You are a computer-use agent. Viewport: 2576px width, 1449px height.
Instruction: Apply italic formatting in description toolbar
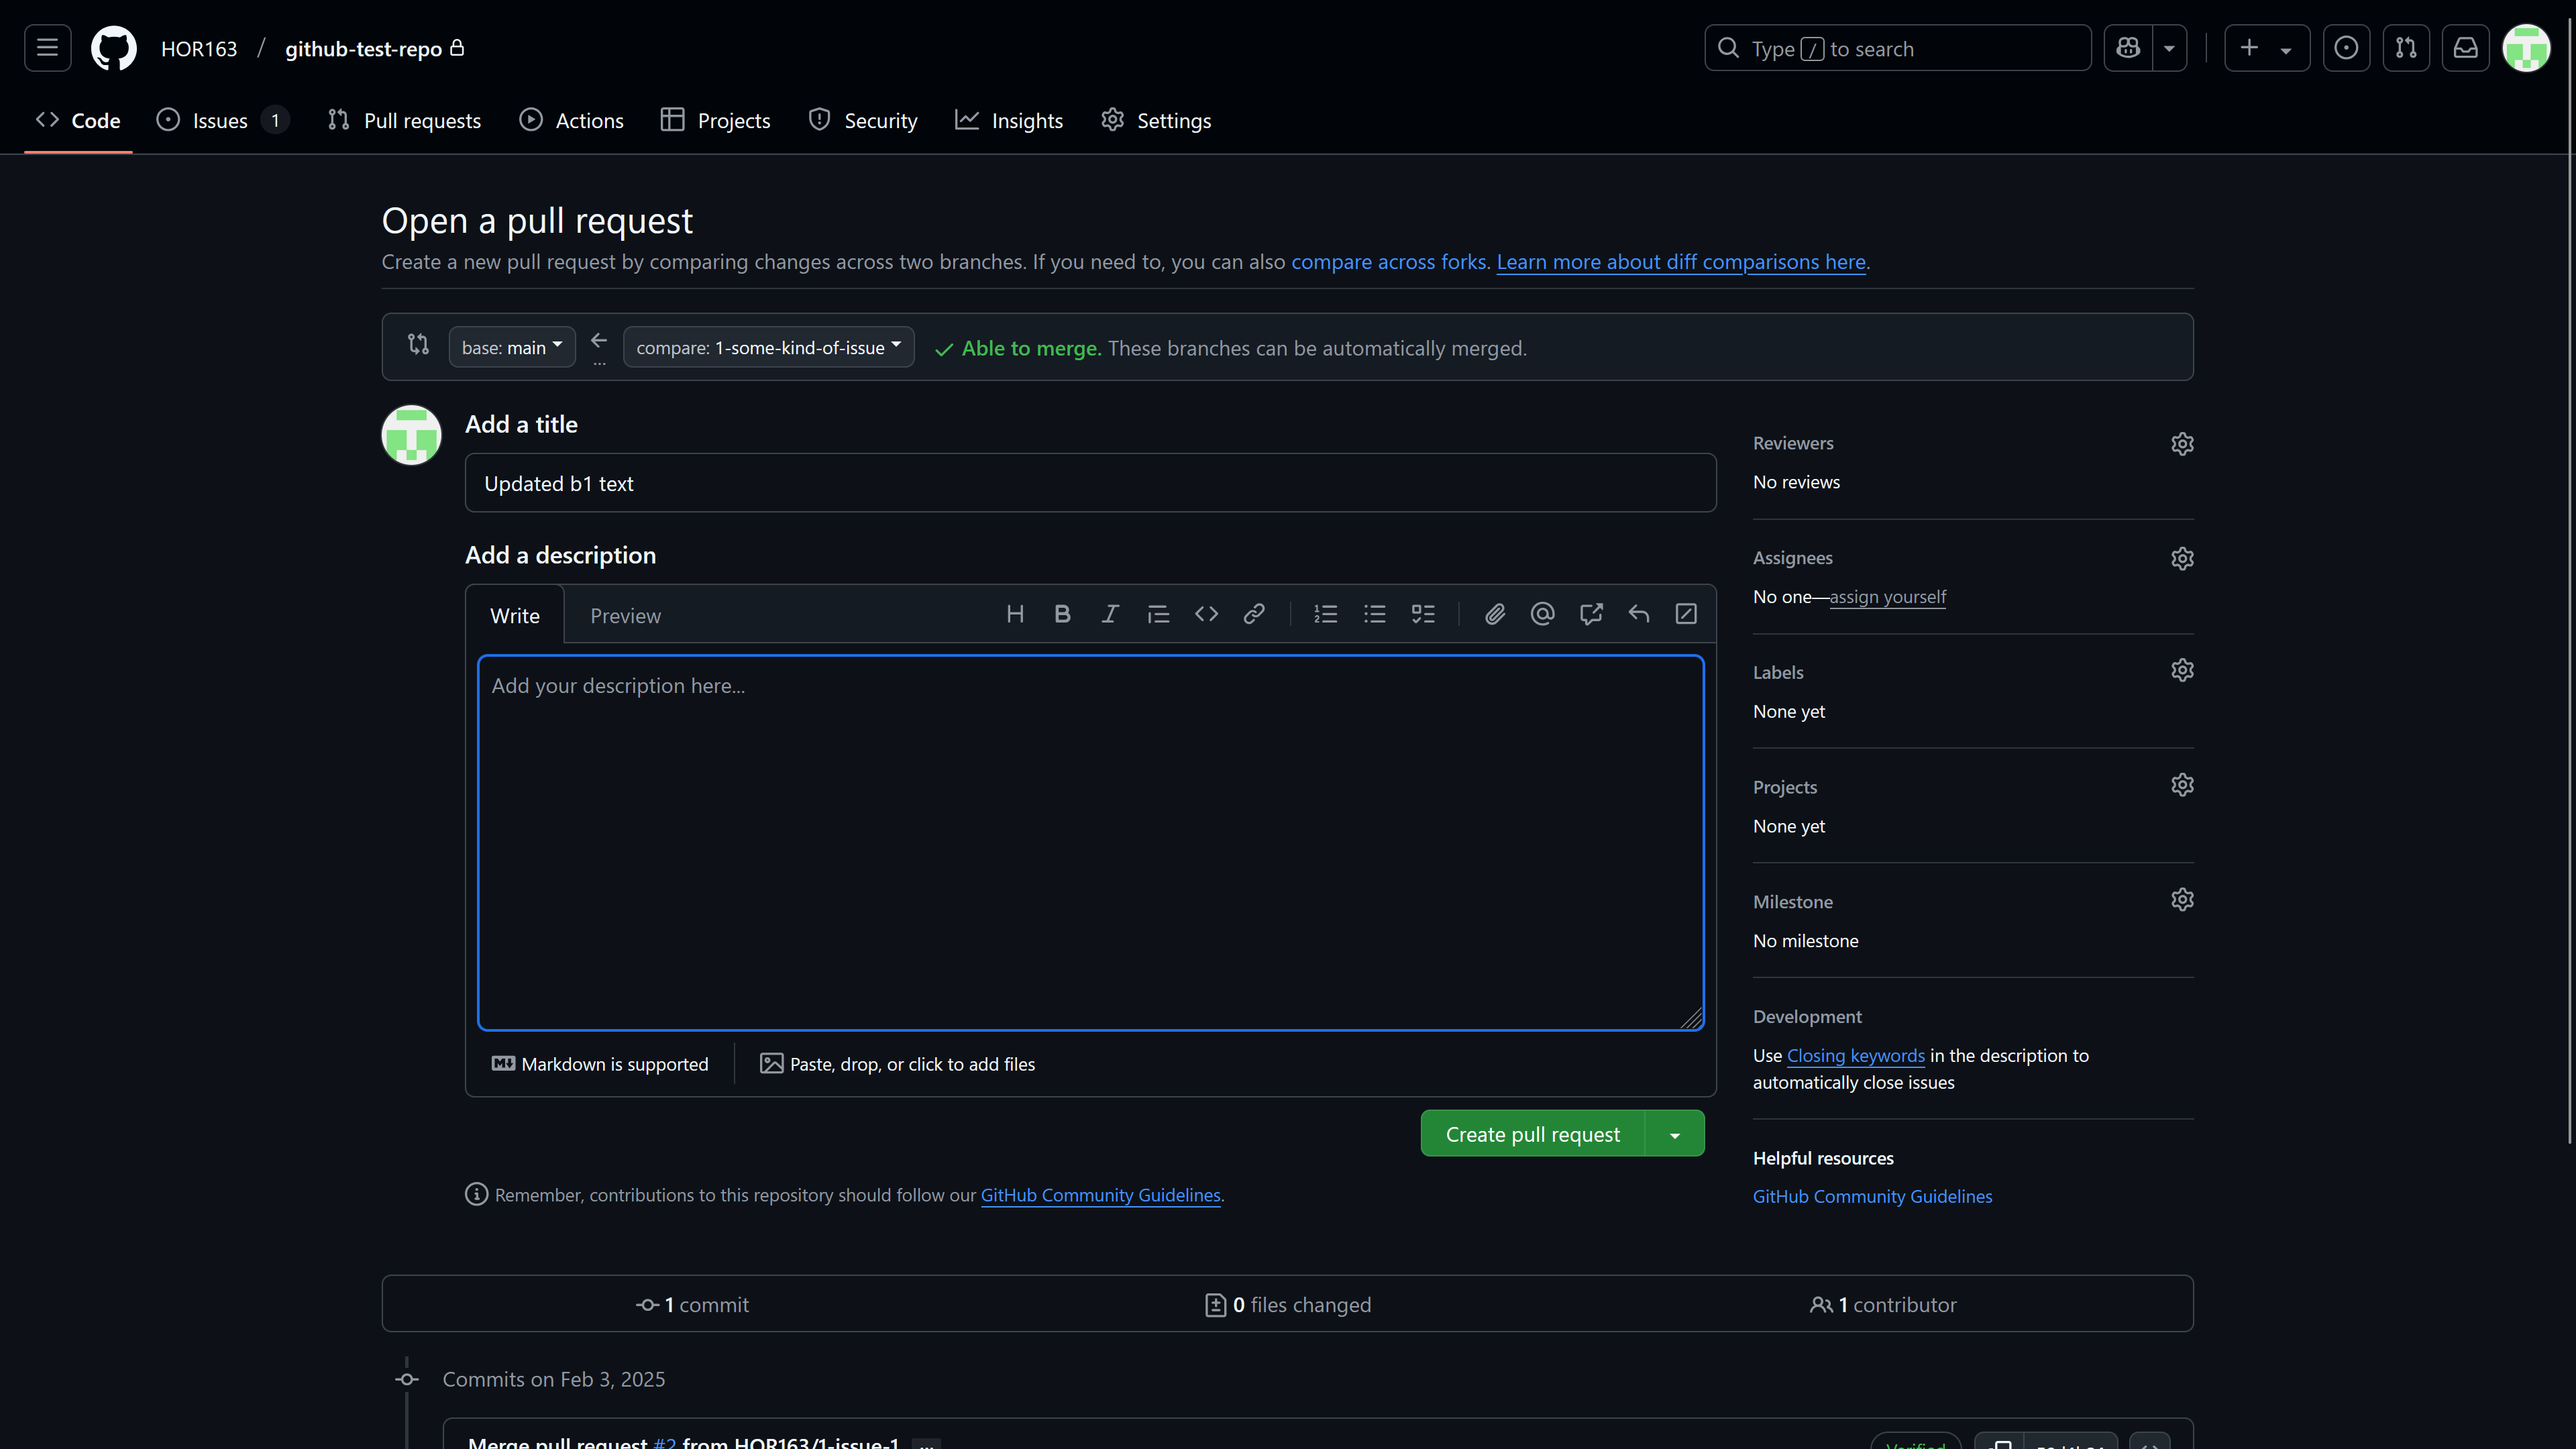coord(1110,614)
